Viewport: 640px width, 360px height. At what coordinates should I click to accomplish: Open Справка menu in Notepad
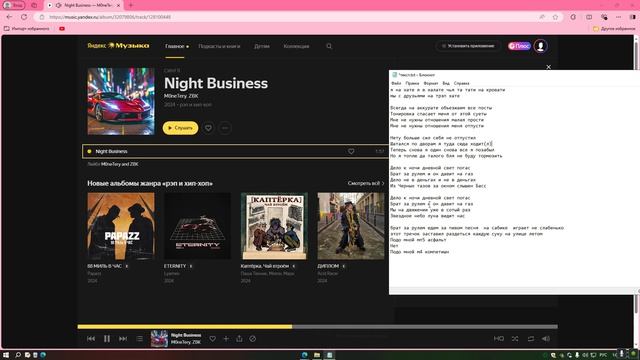coord(462,83)
